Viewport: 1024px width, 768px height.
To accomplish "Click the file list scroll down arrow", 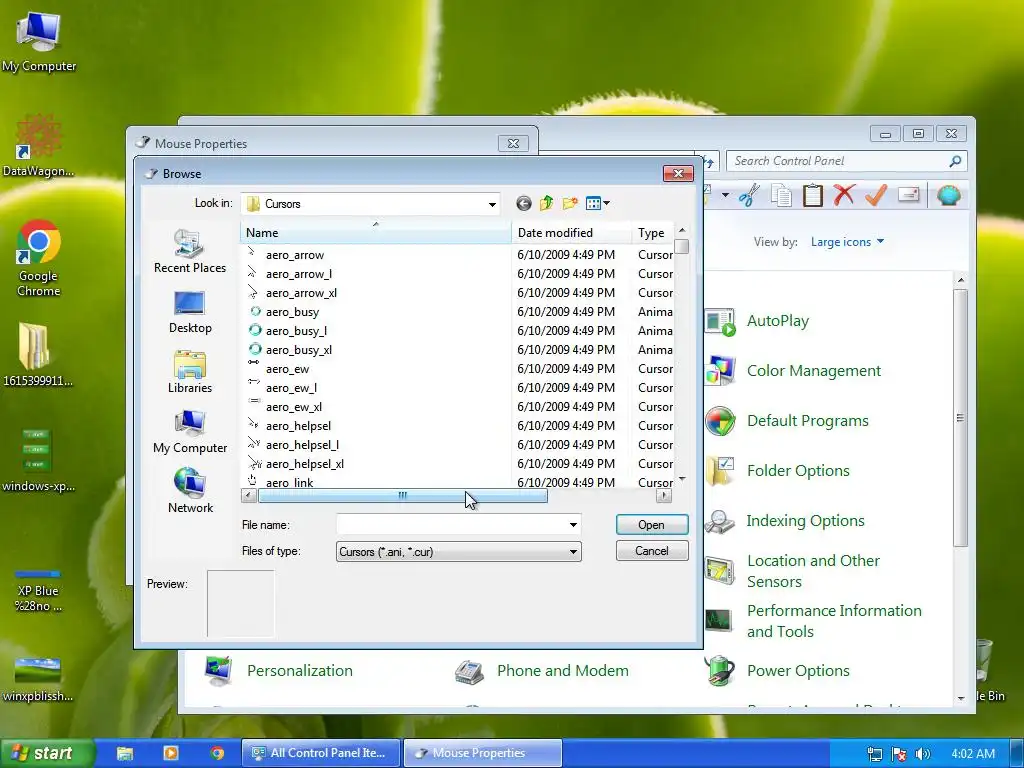I will 682,479.
